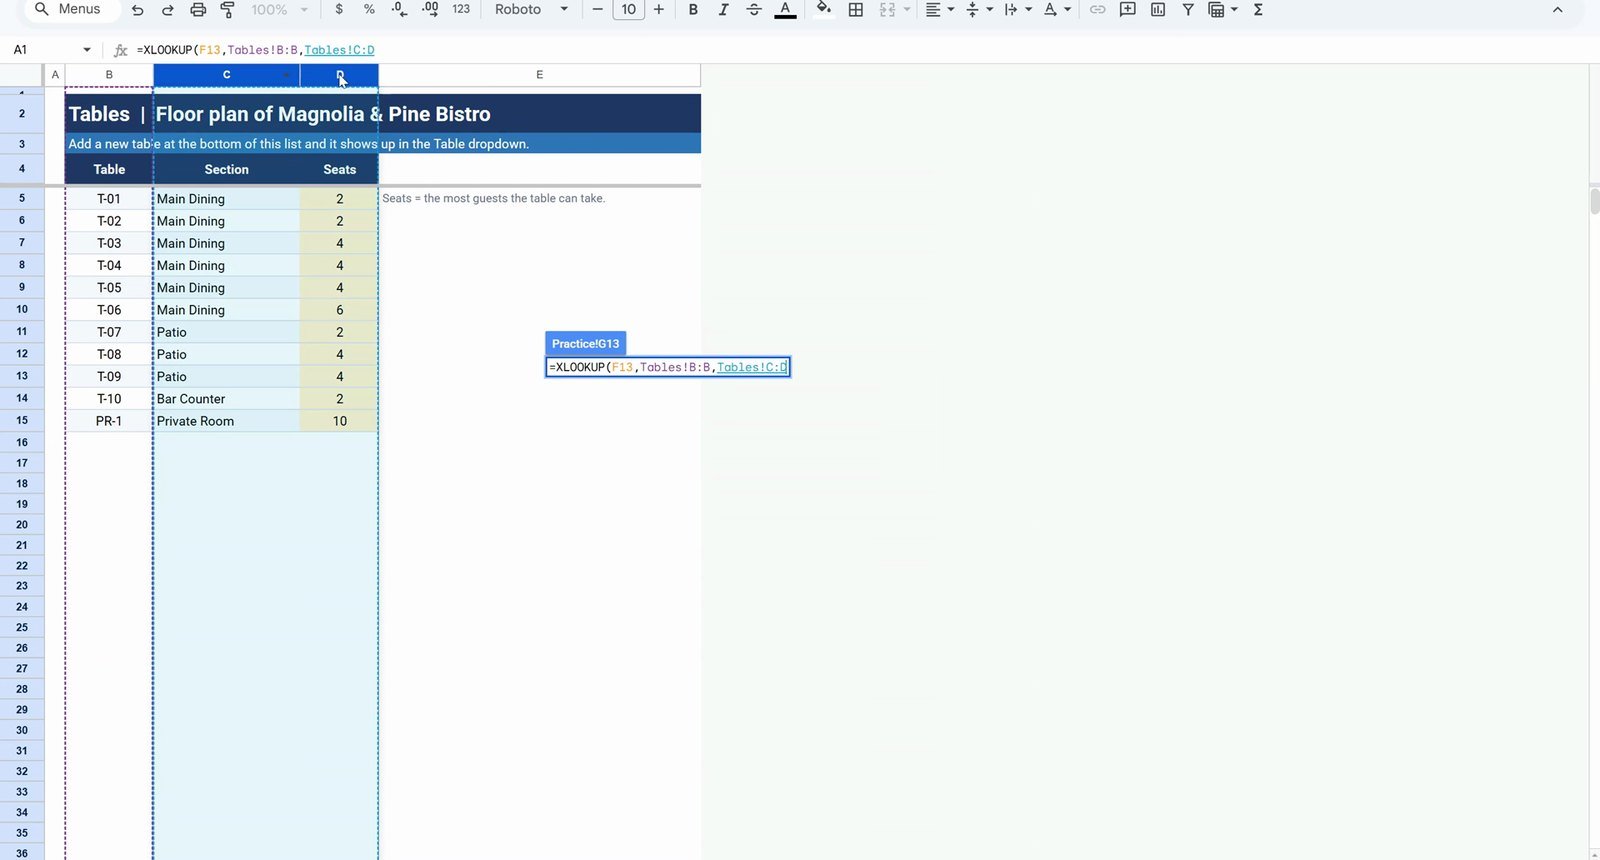Open the 123 more formats menu
The width and height of the screenshot is (1600, 860).
(x=461, y=9)
